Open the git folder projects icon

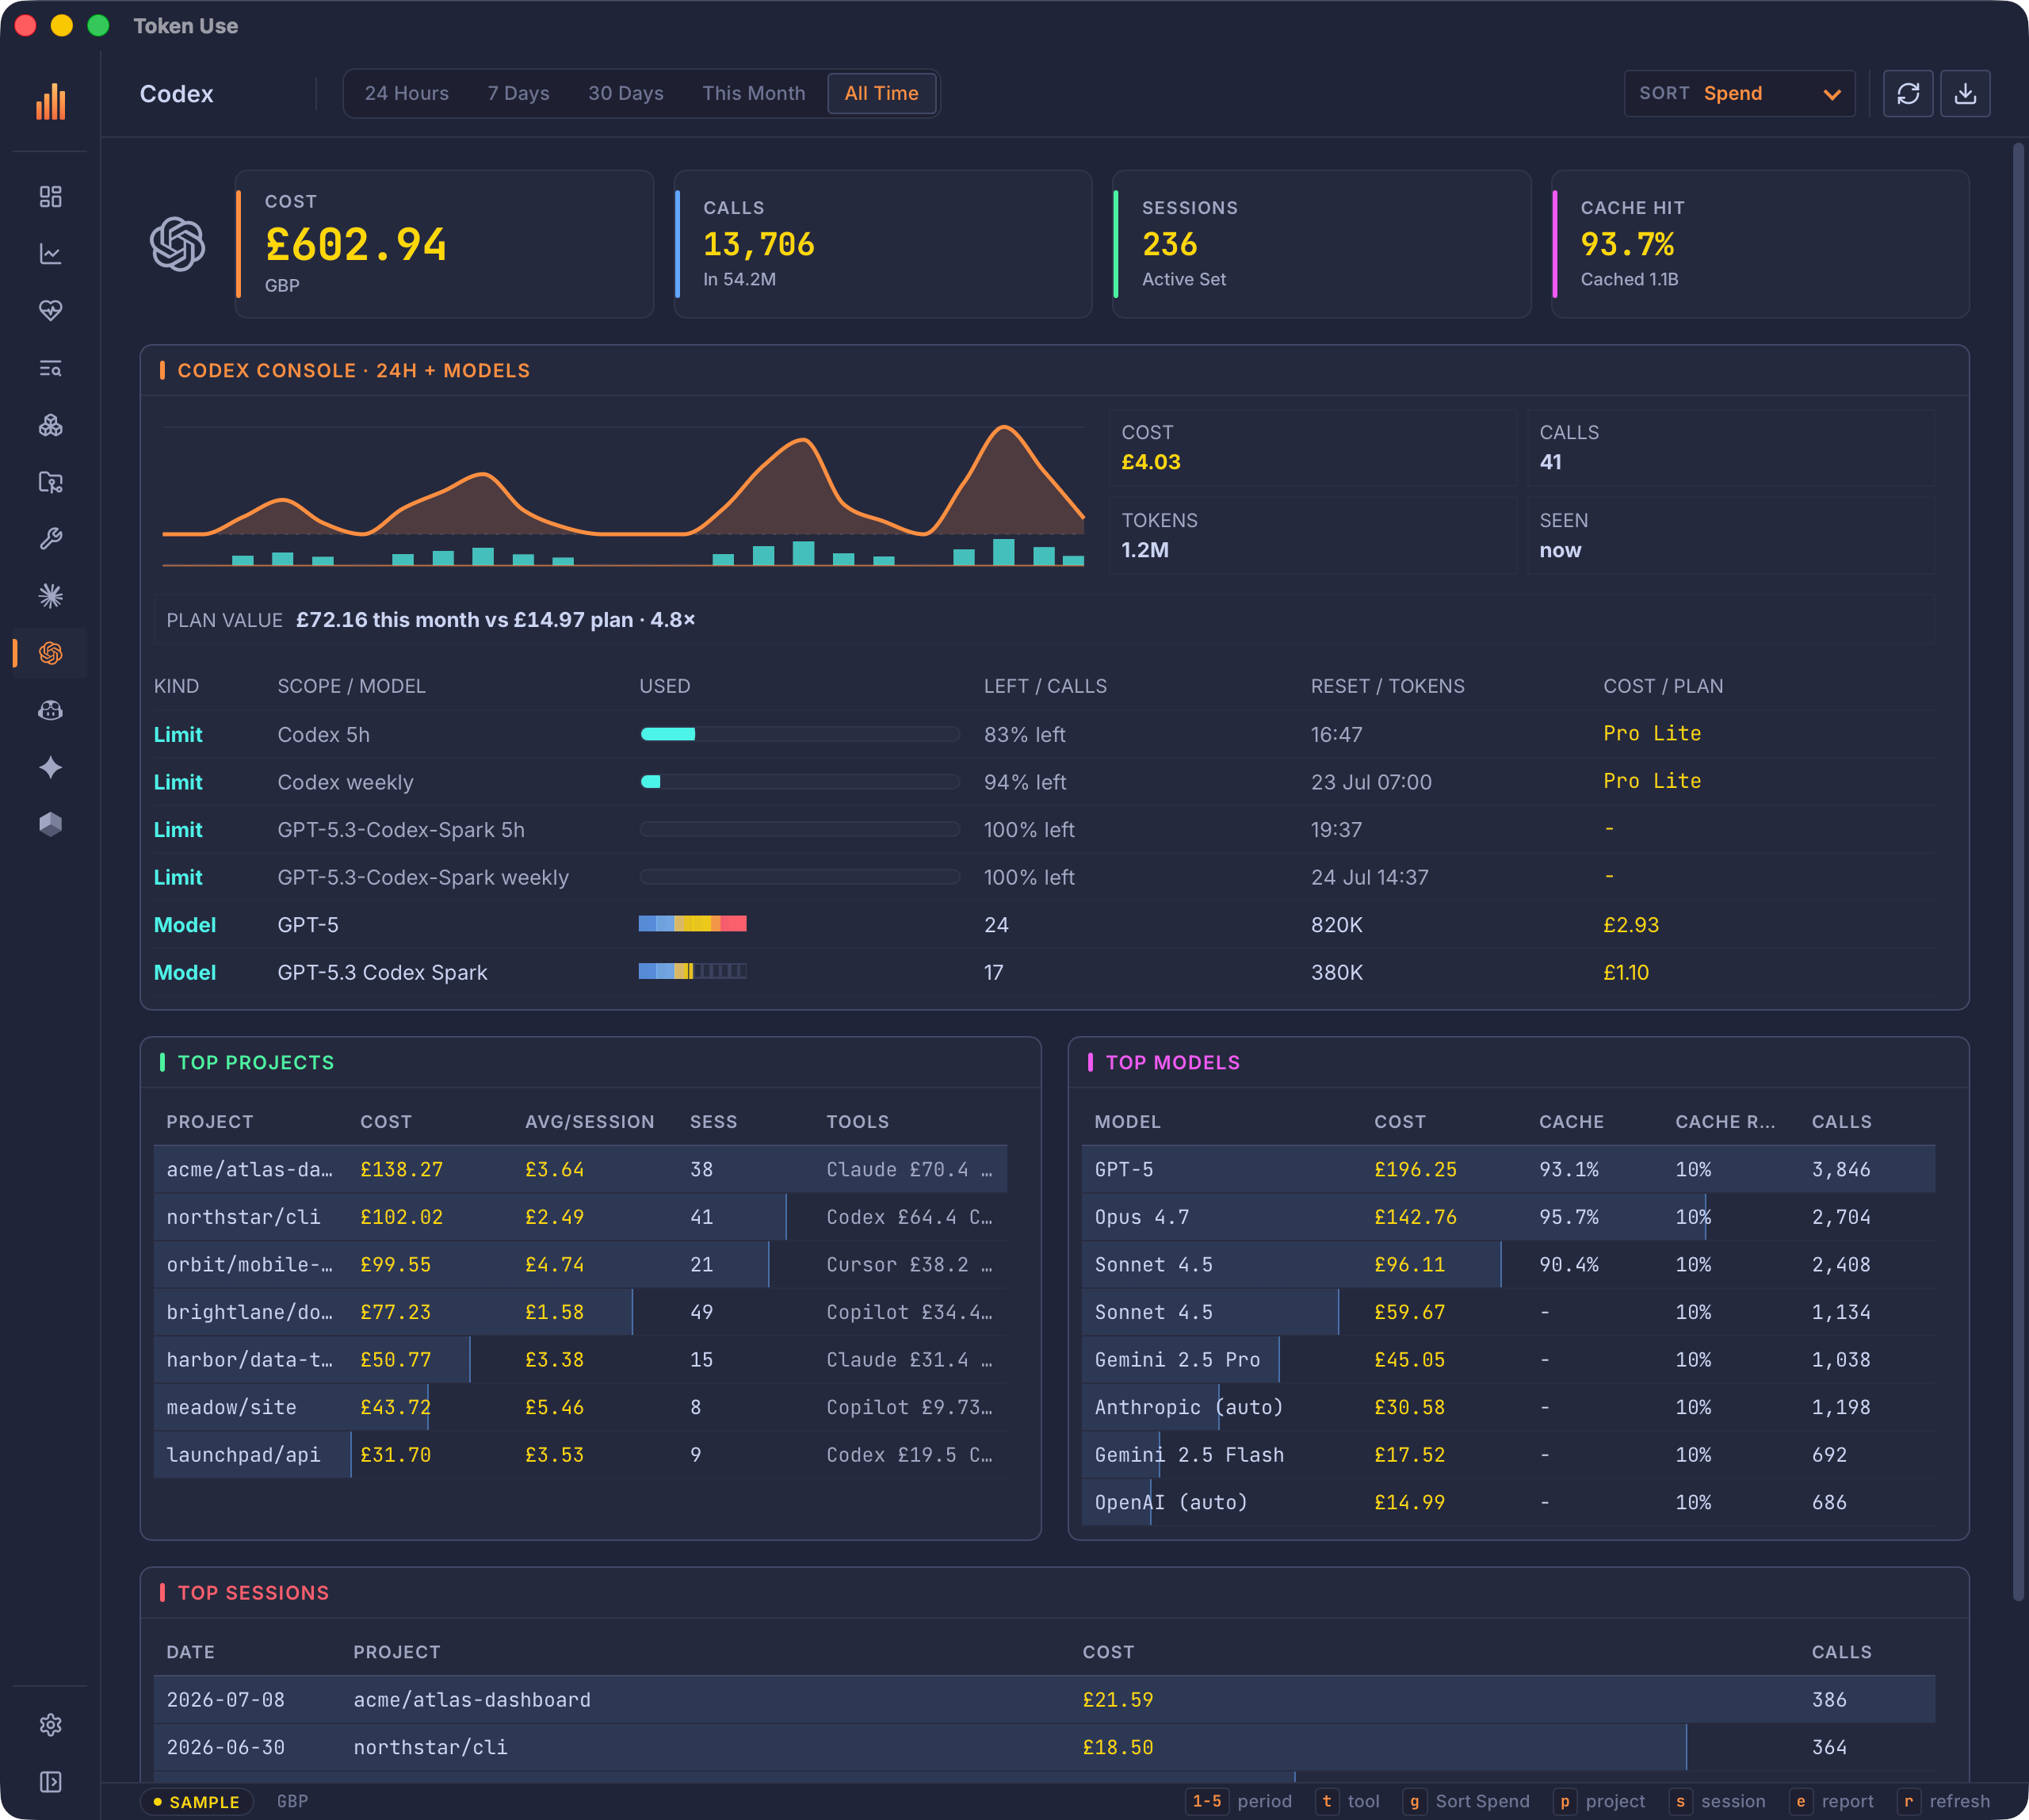pos(50,482)
